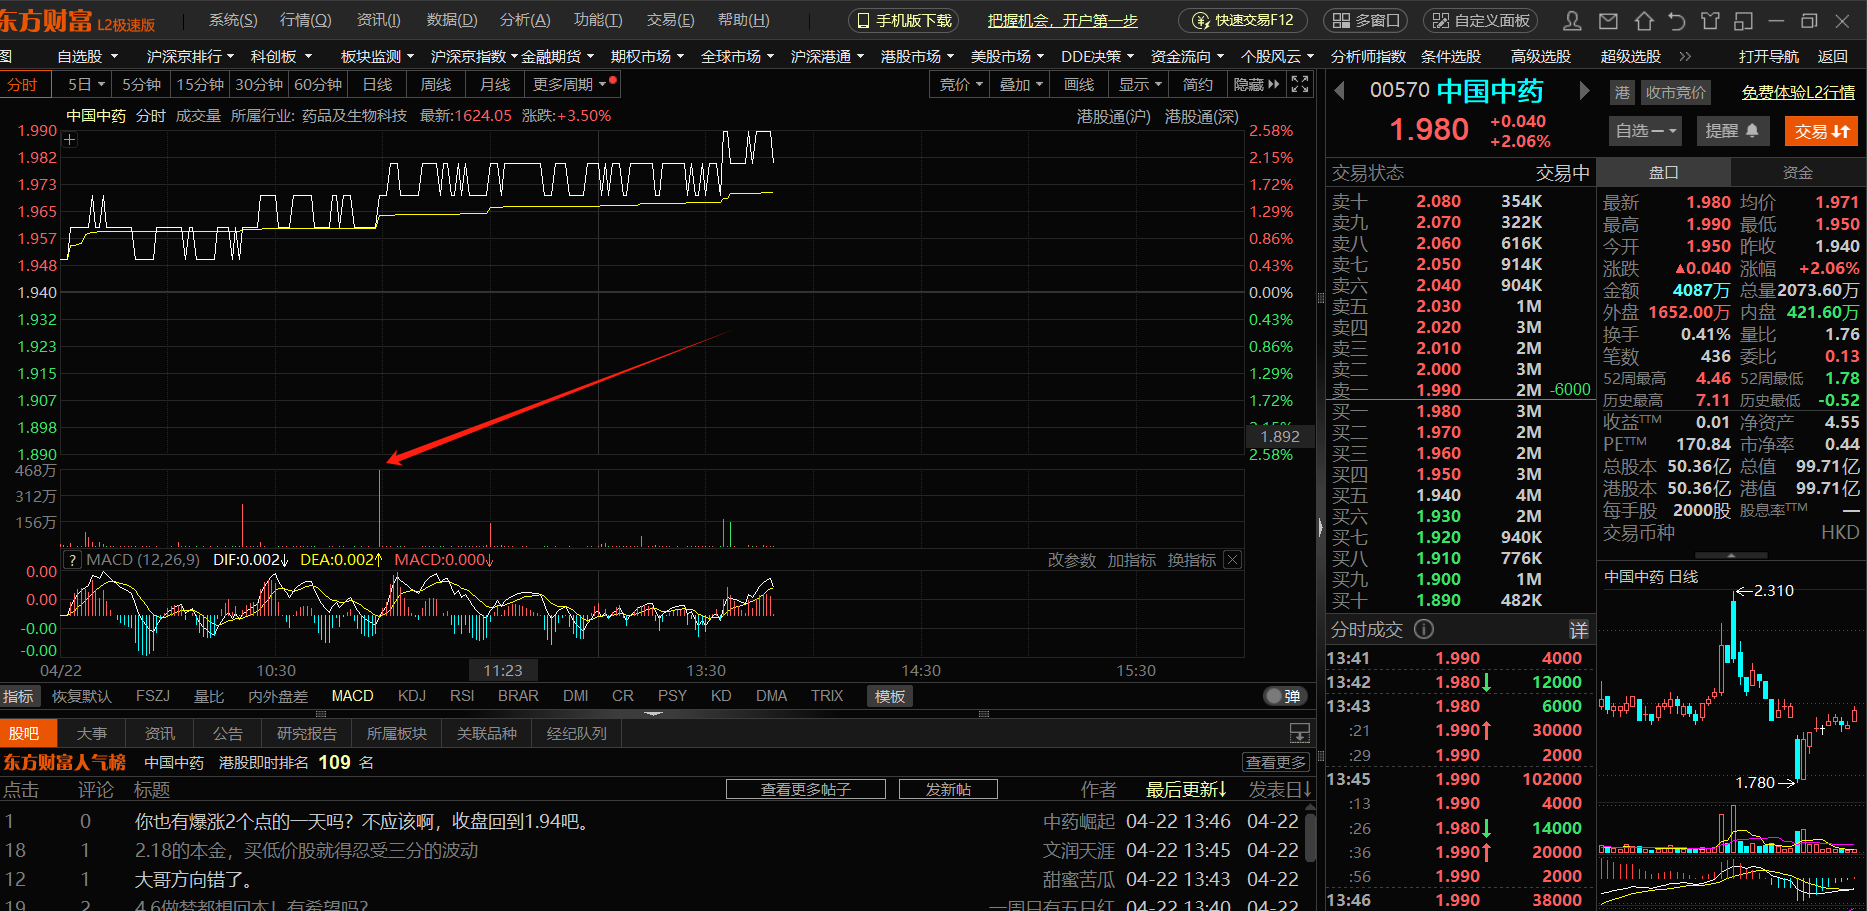Go to next stock arrow
This screenshot has width=1867, height=911.
1584,91
